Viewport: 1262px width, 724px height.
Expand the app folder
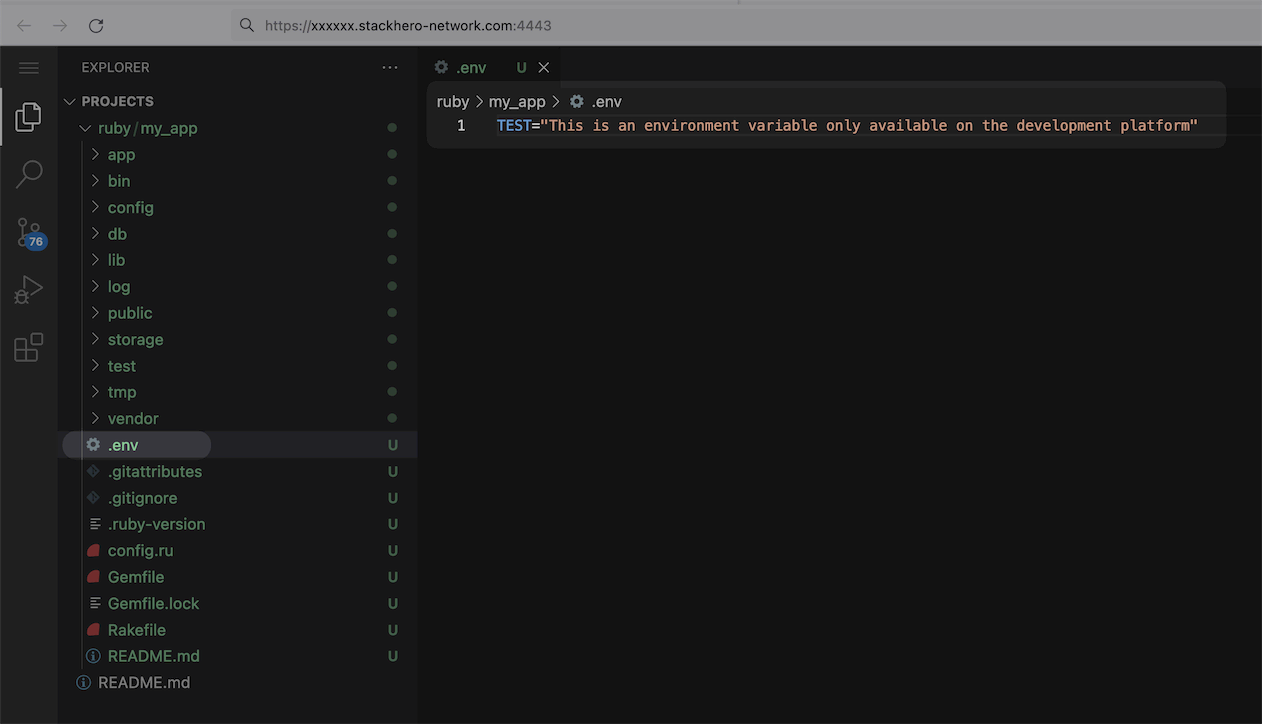click(121, 155)
